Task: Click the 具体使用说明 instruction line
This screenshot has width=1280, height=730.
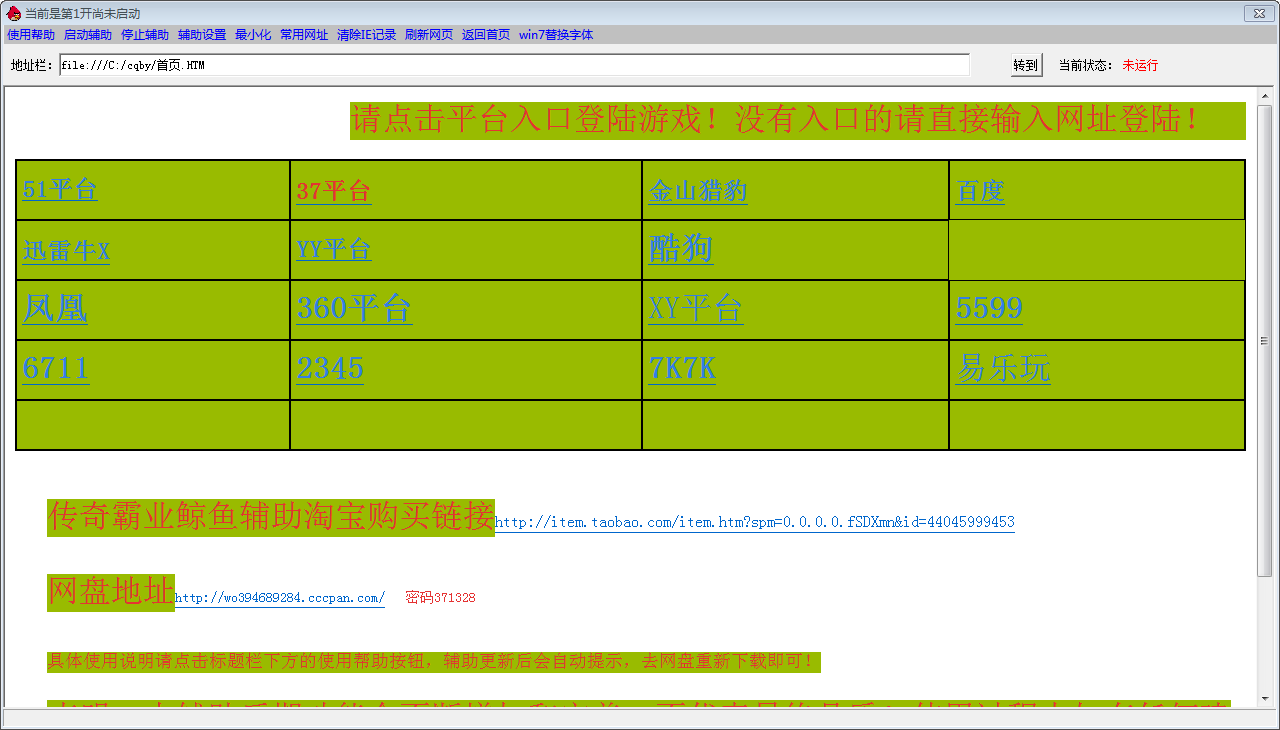Action: (x=434, y=661)
